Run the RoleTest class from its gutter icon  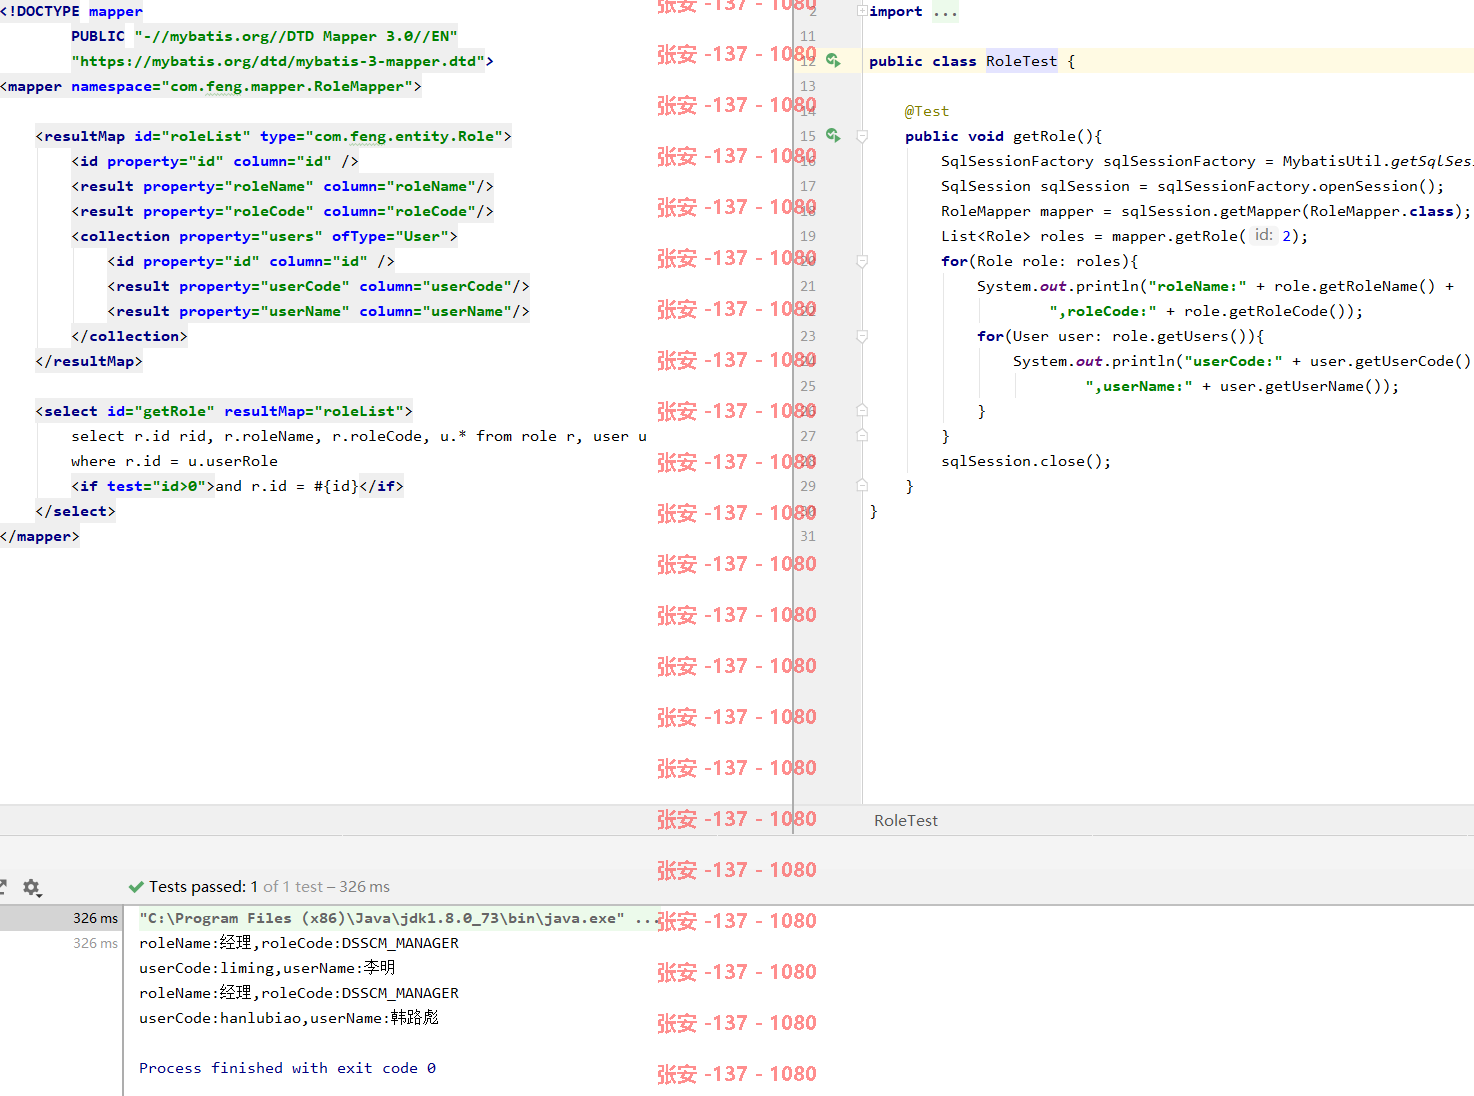click(833, 61)
